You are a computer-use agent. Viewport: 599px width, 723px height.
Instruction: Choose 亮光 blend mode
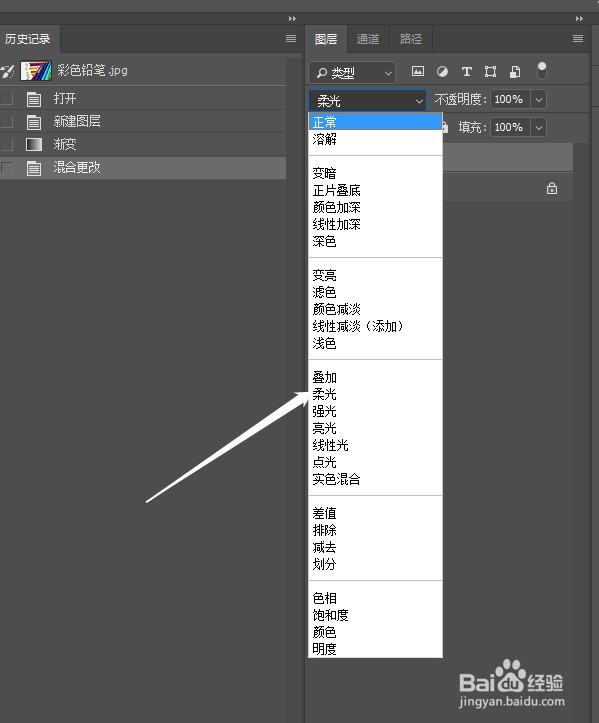click(375, 428)
